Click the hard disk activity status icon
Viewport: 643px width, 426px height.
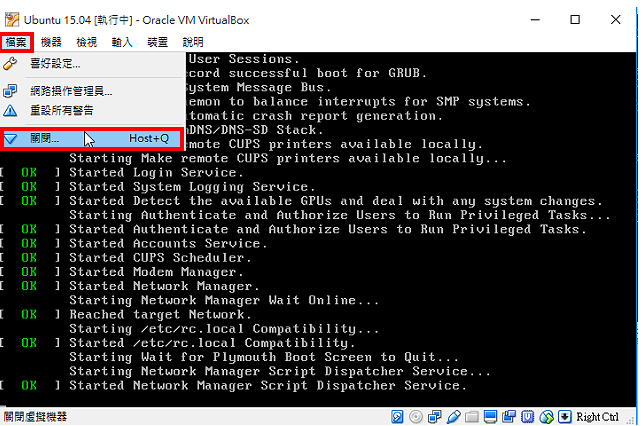pos(397,417)
